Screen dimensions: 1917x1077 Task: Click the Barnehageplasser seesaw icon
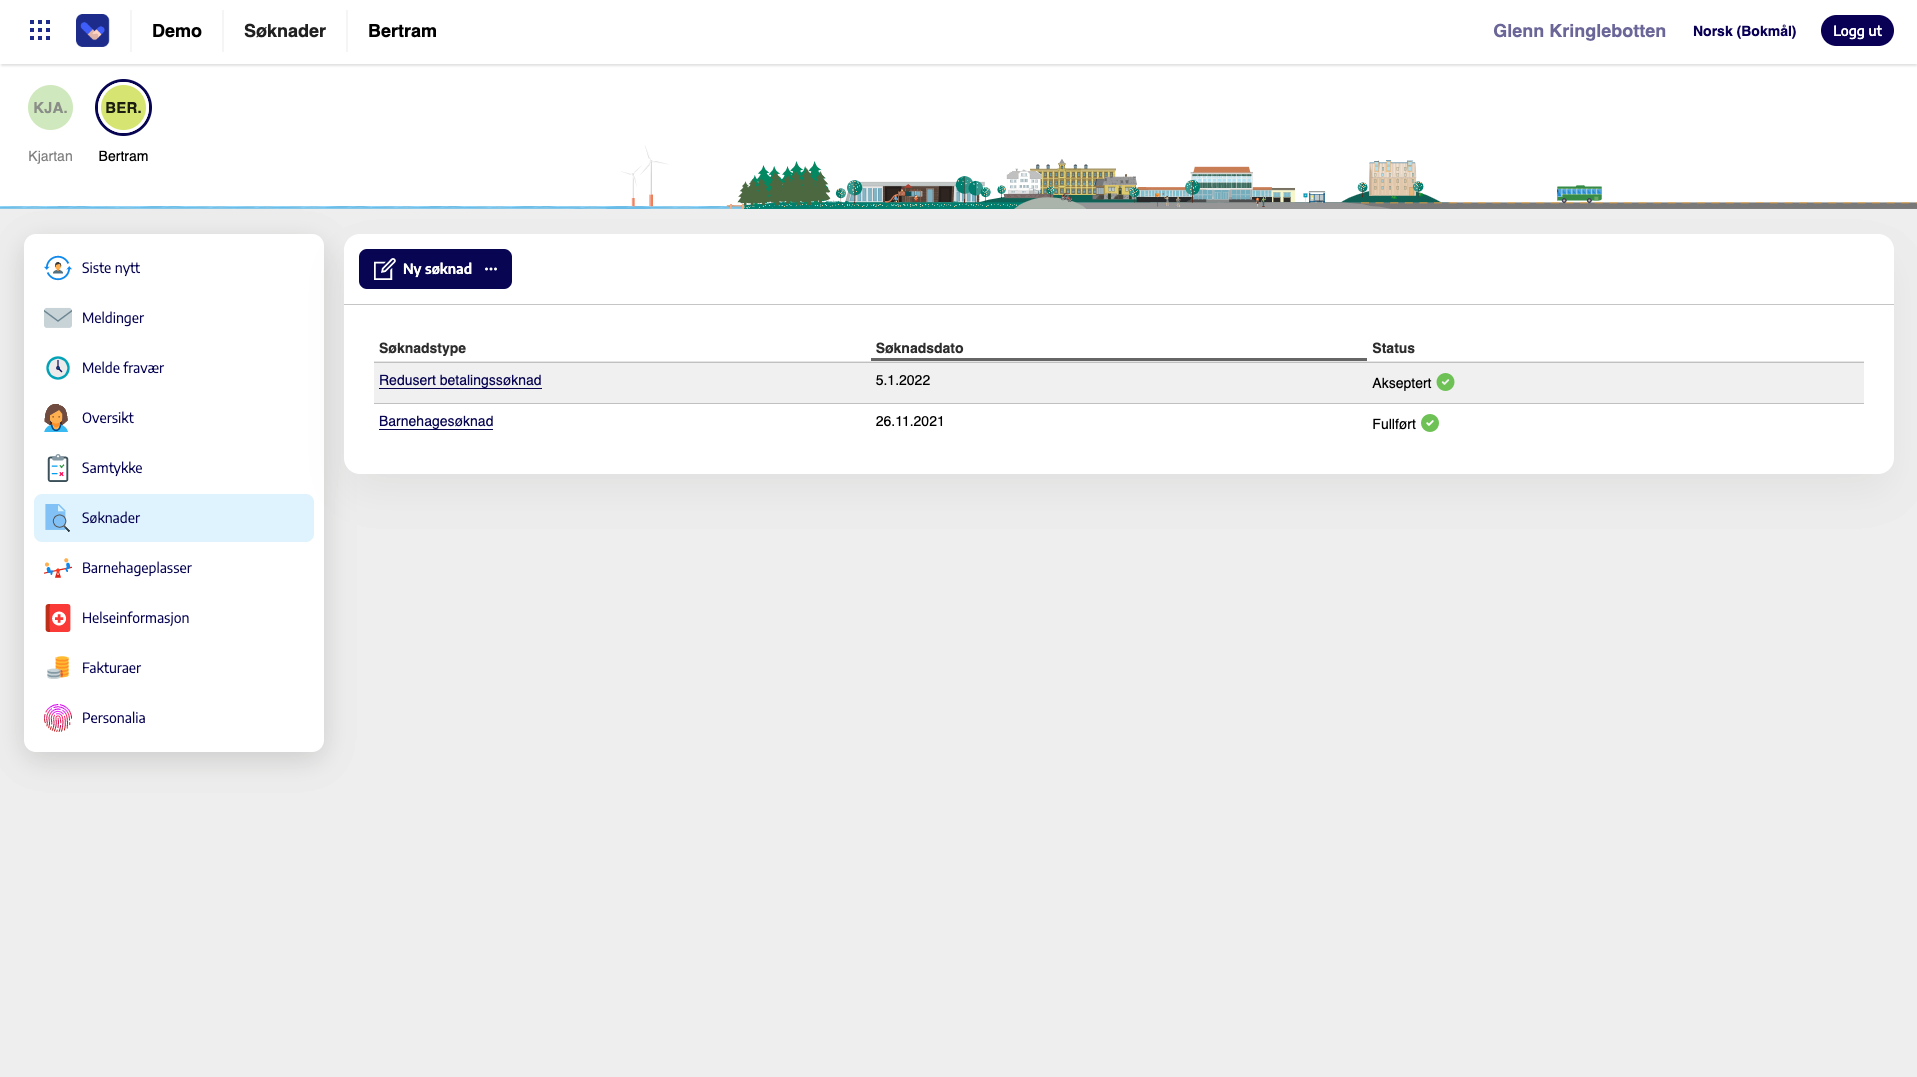[58, 568]
